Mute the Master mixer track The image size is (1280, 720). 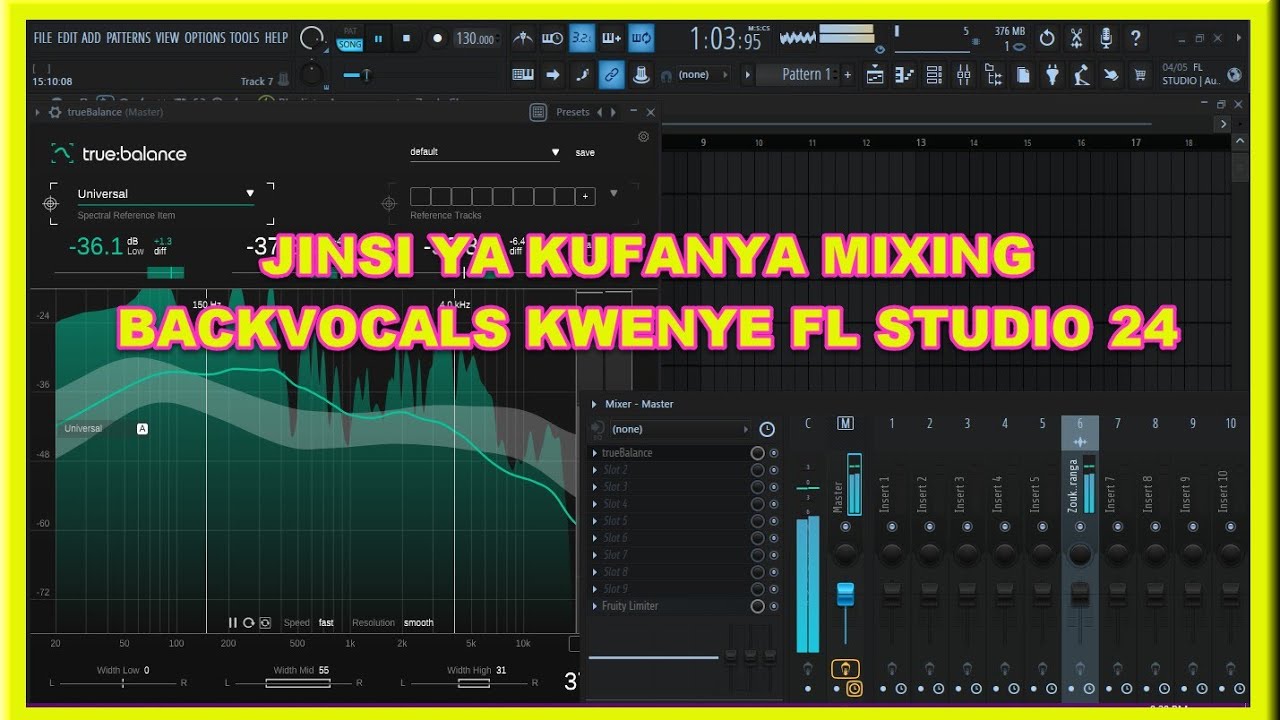(x=845, y=526)
